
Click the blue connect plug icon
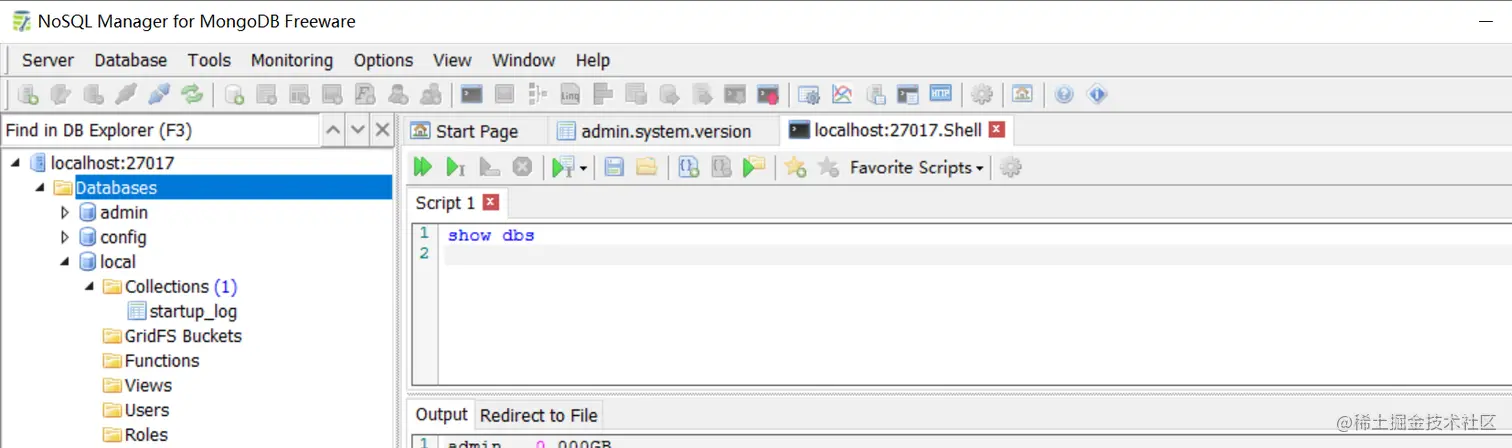(x=159, y=95)
